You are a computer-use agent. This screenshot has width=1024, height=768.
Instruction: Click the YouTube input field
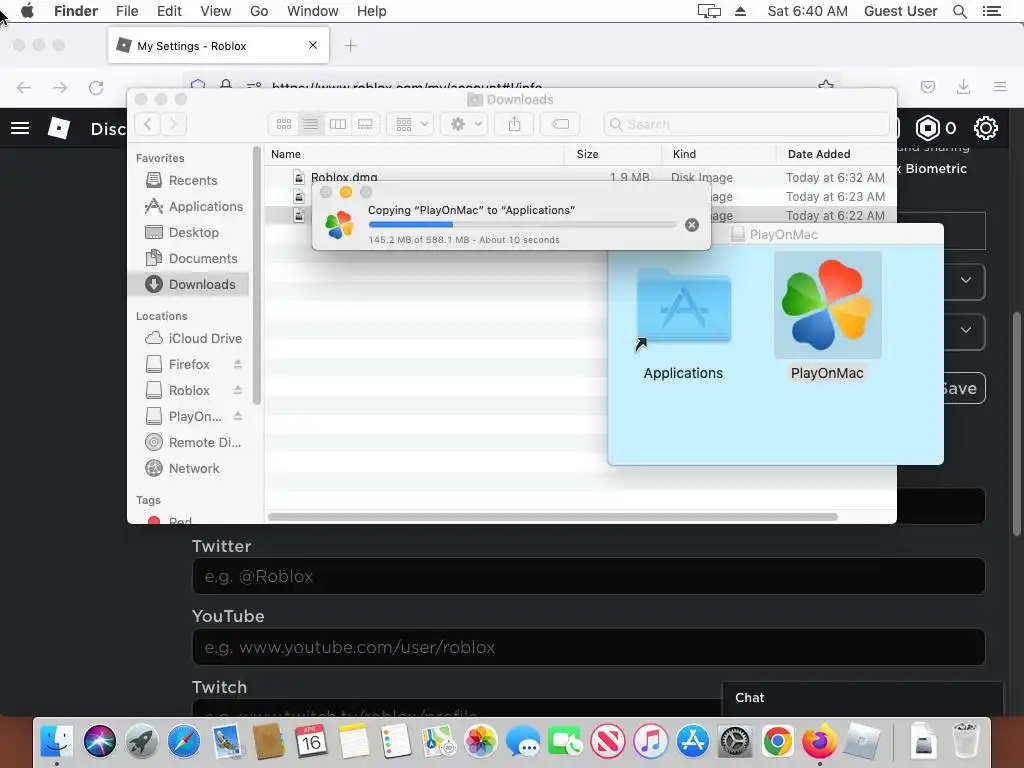[x=588, y=647]
